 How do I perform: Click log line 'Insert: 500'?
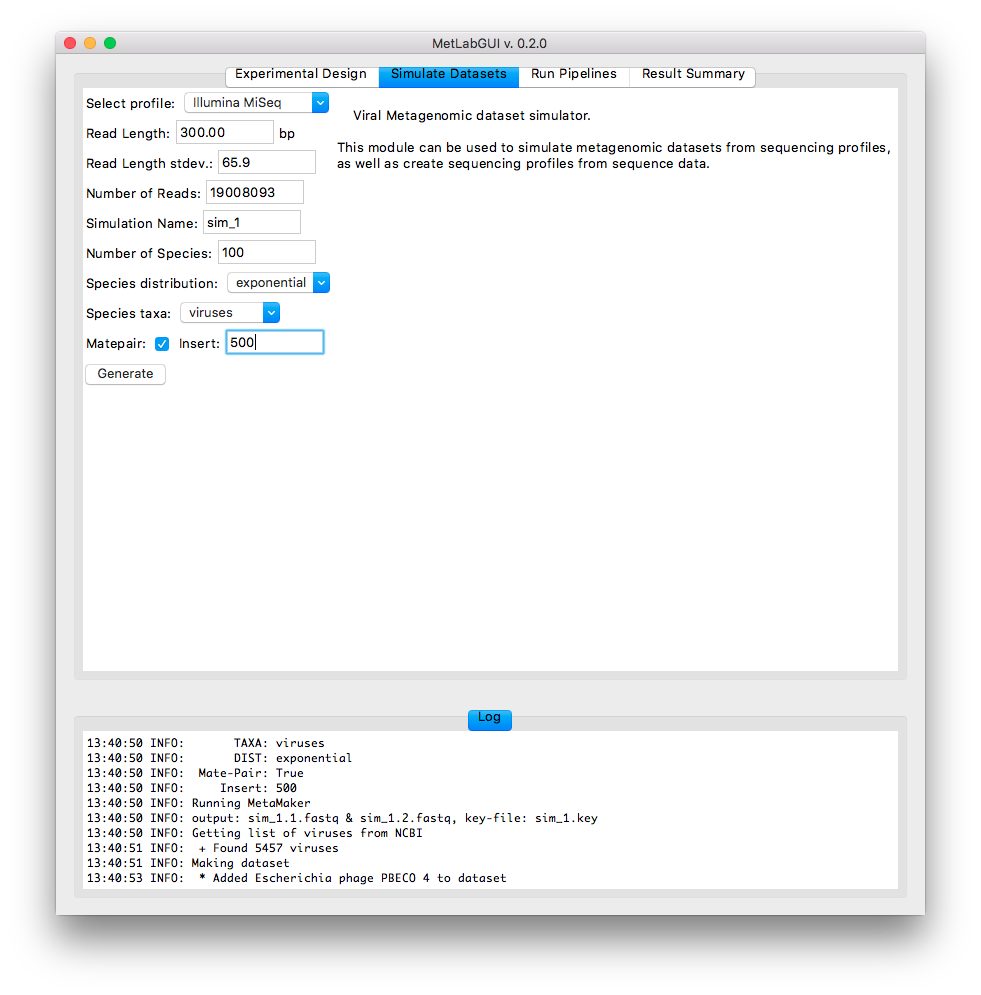192,788
